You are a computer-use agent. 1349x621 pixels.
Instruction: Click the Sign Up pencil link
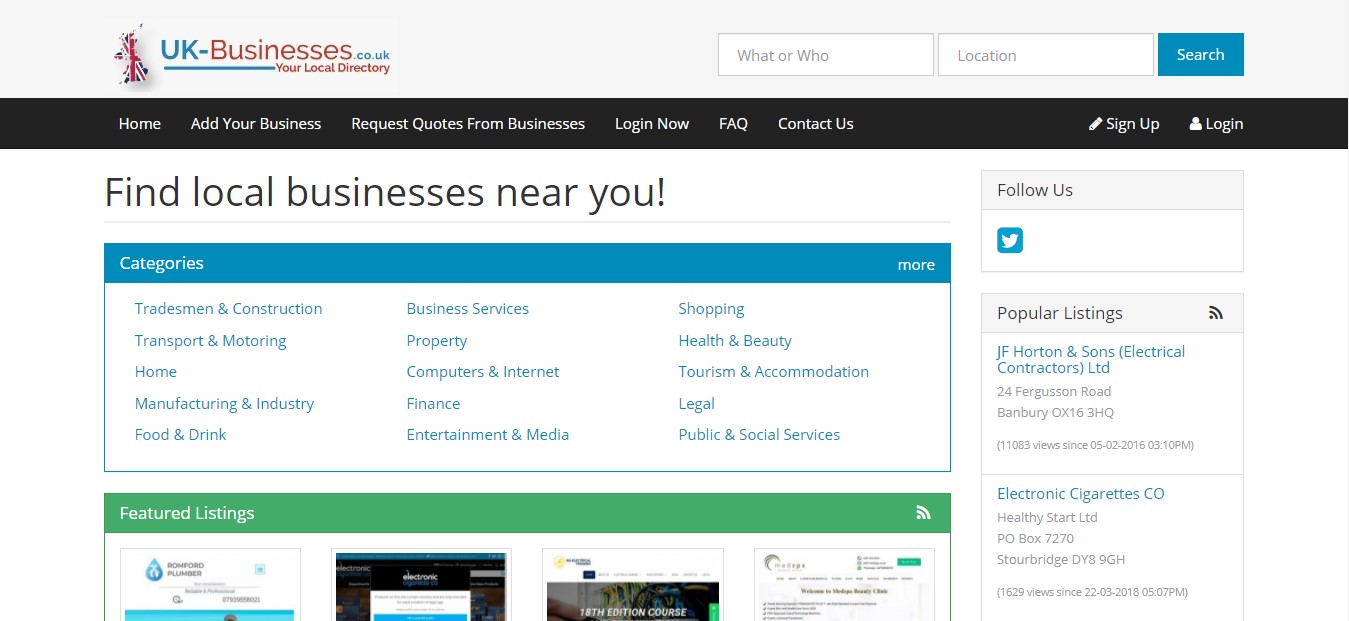coord(1124,124)
